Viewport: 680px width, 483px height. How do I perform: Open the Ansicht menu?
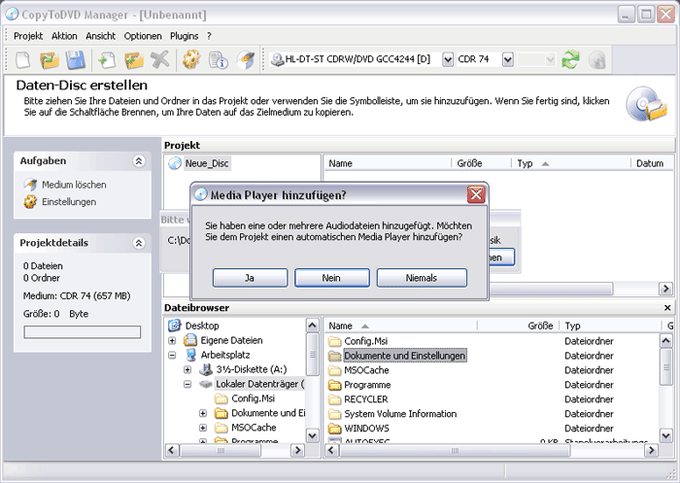100,36
